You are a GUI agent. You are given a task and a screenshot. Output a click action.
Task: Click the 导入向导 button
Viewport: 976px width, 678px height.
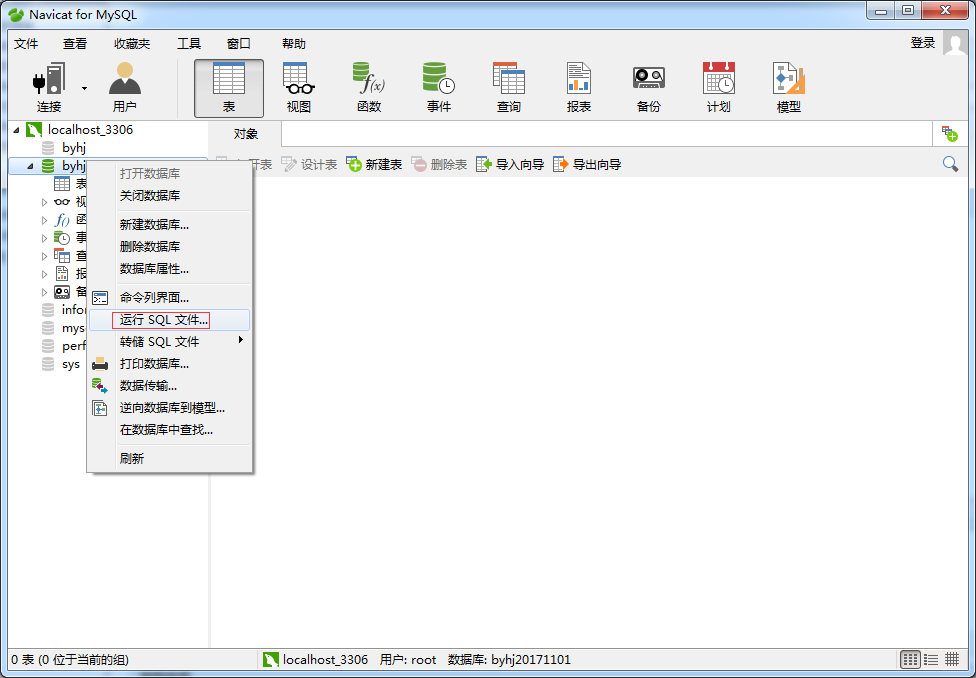tap(510, 164)
